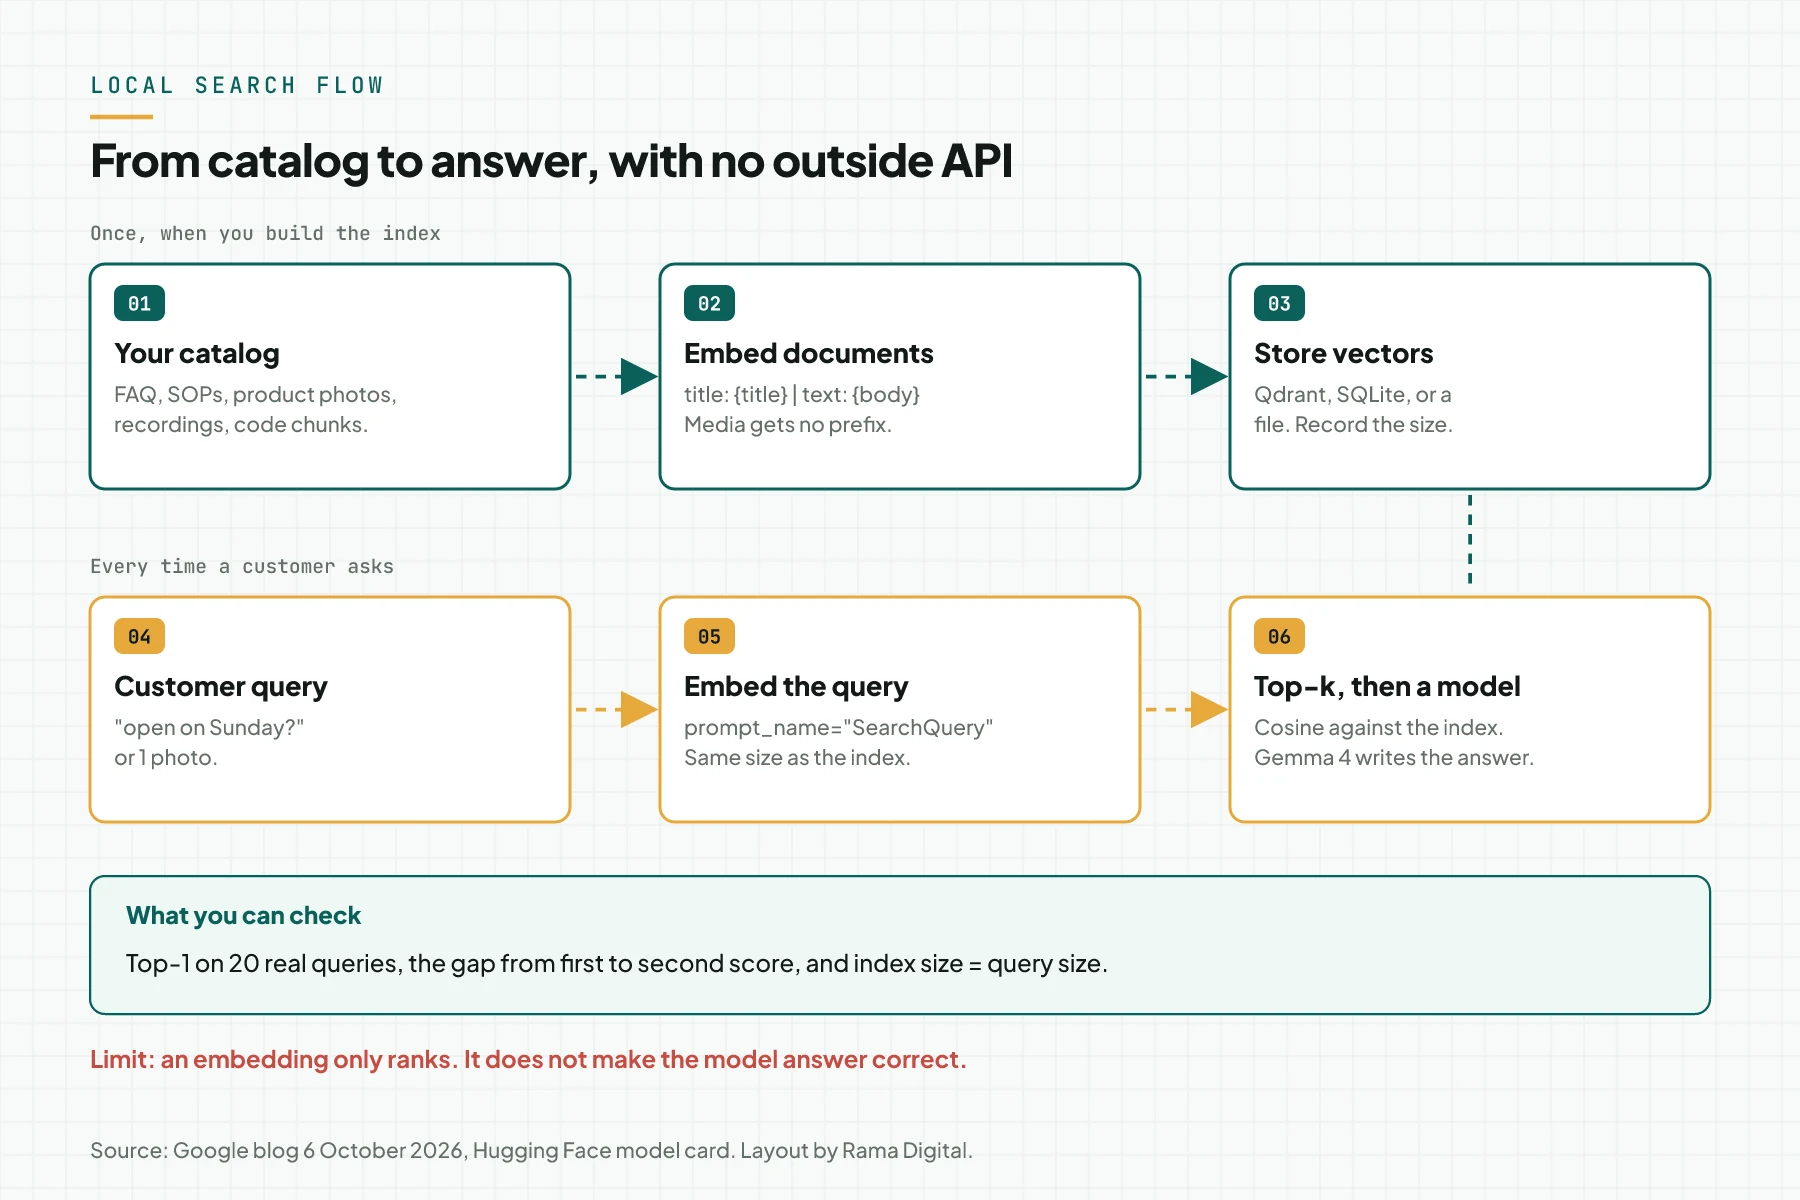The image size is (1800, 1200).
Task: Select the "Embed the query" card title
Action: pos(796,686)
